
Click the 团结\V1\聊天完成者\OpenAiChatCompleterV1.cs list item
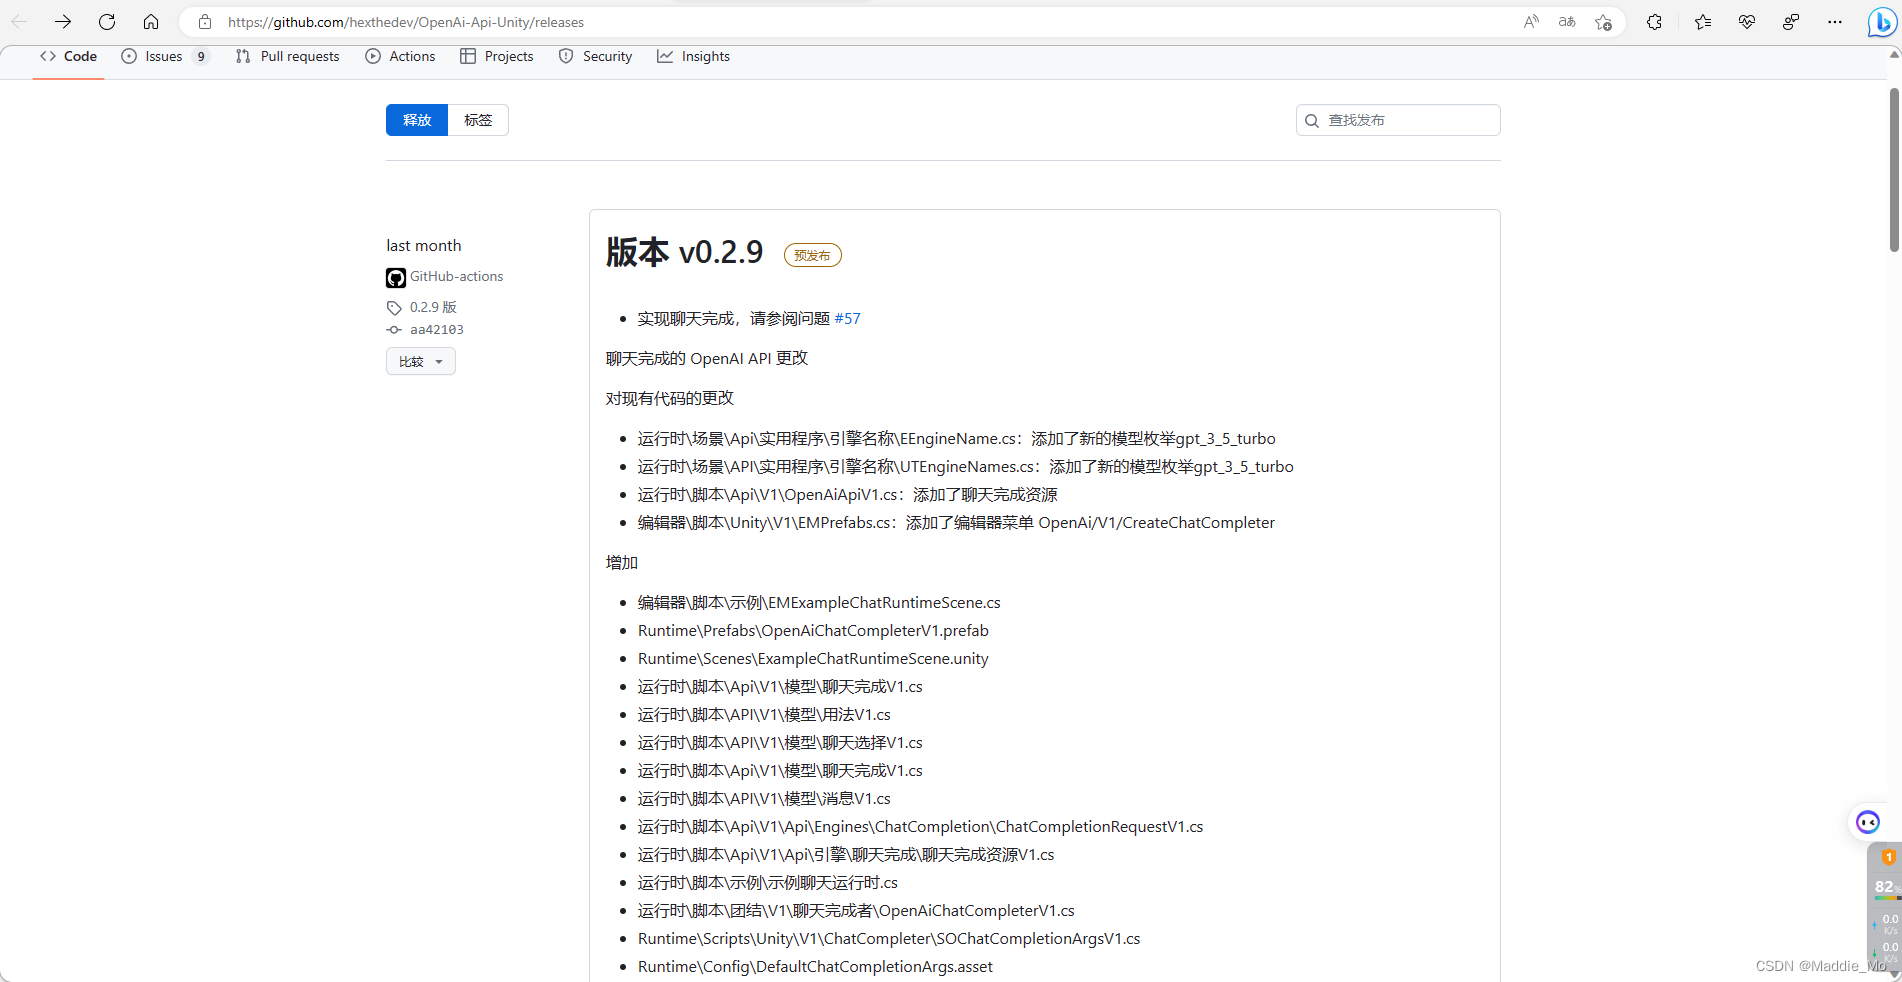point(856,910)
